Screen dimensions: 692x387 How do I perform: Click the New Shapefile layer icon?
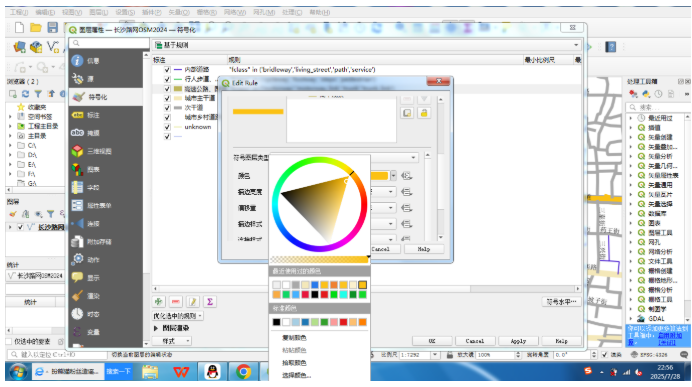click(53, 47)
